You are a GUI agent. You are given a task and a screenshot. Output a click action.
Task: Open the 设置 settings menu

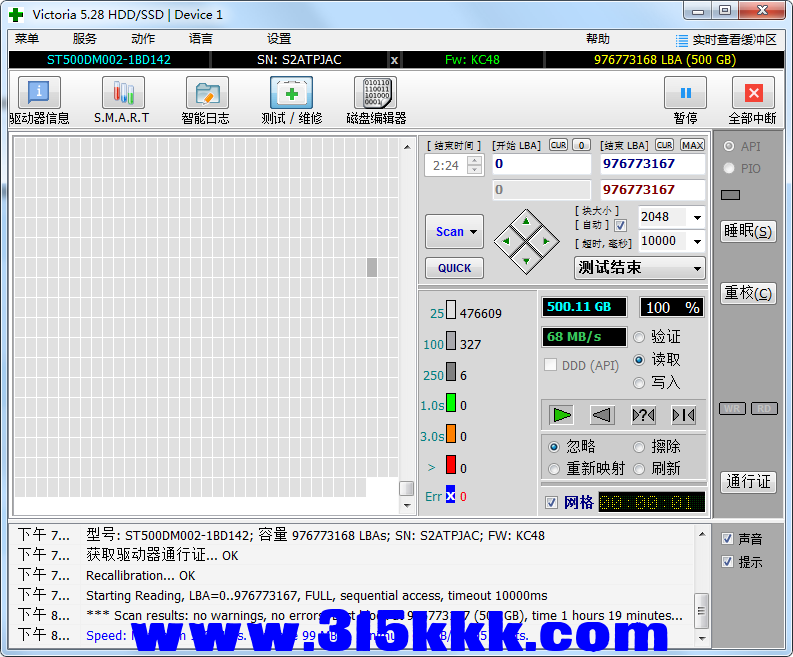[279, 39]
